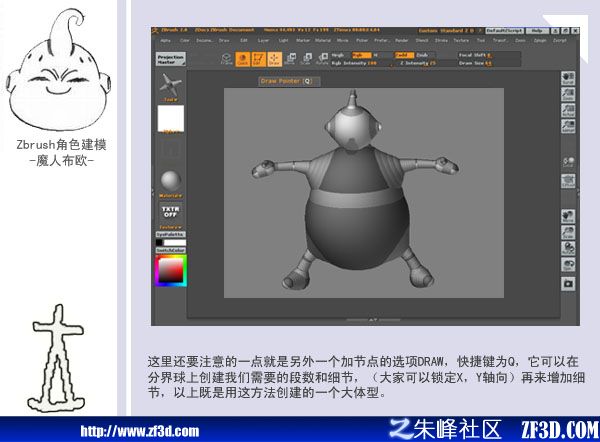Click the Actual size icon
The width and height of the screenshot is (600, 442).
point(568,111)
